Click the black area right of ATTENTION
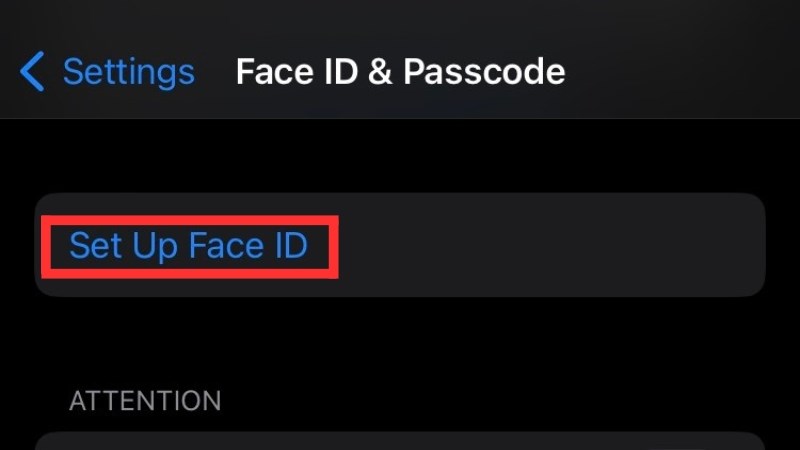This screenshot has height=450, width=800. point(500,401)
